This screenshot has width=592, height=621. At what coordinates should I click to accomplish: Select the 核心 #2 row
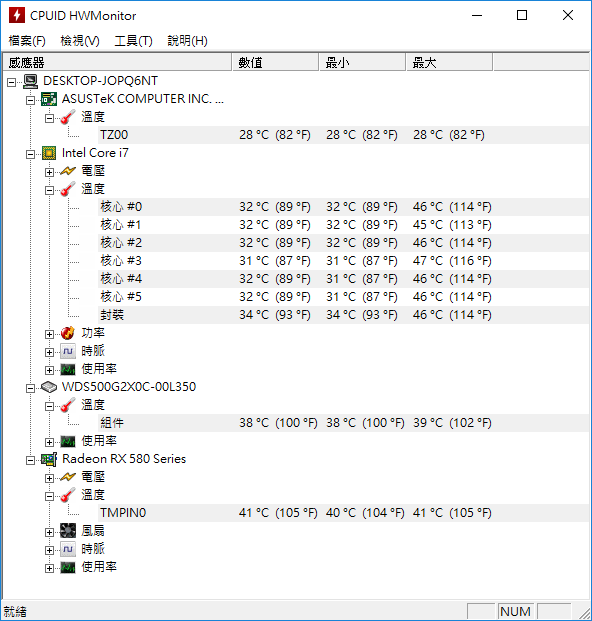tap(344, 243)
